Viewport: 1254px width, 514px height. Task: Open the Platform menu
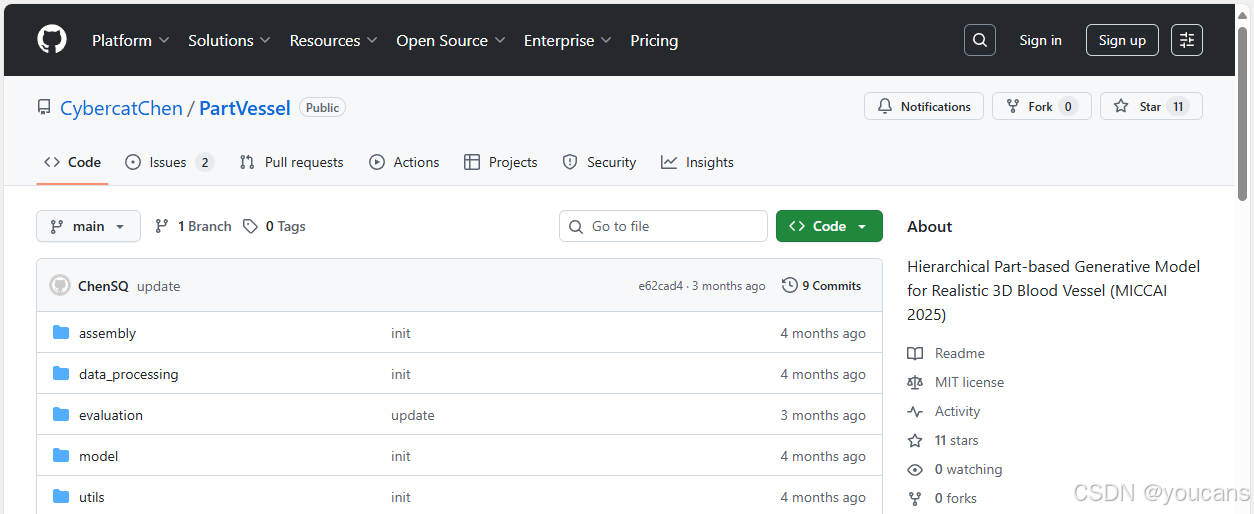point(131,40)
